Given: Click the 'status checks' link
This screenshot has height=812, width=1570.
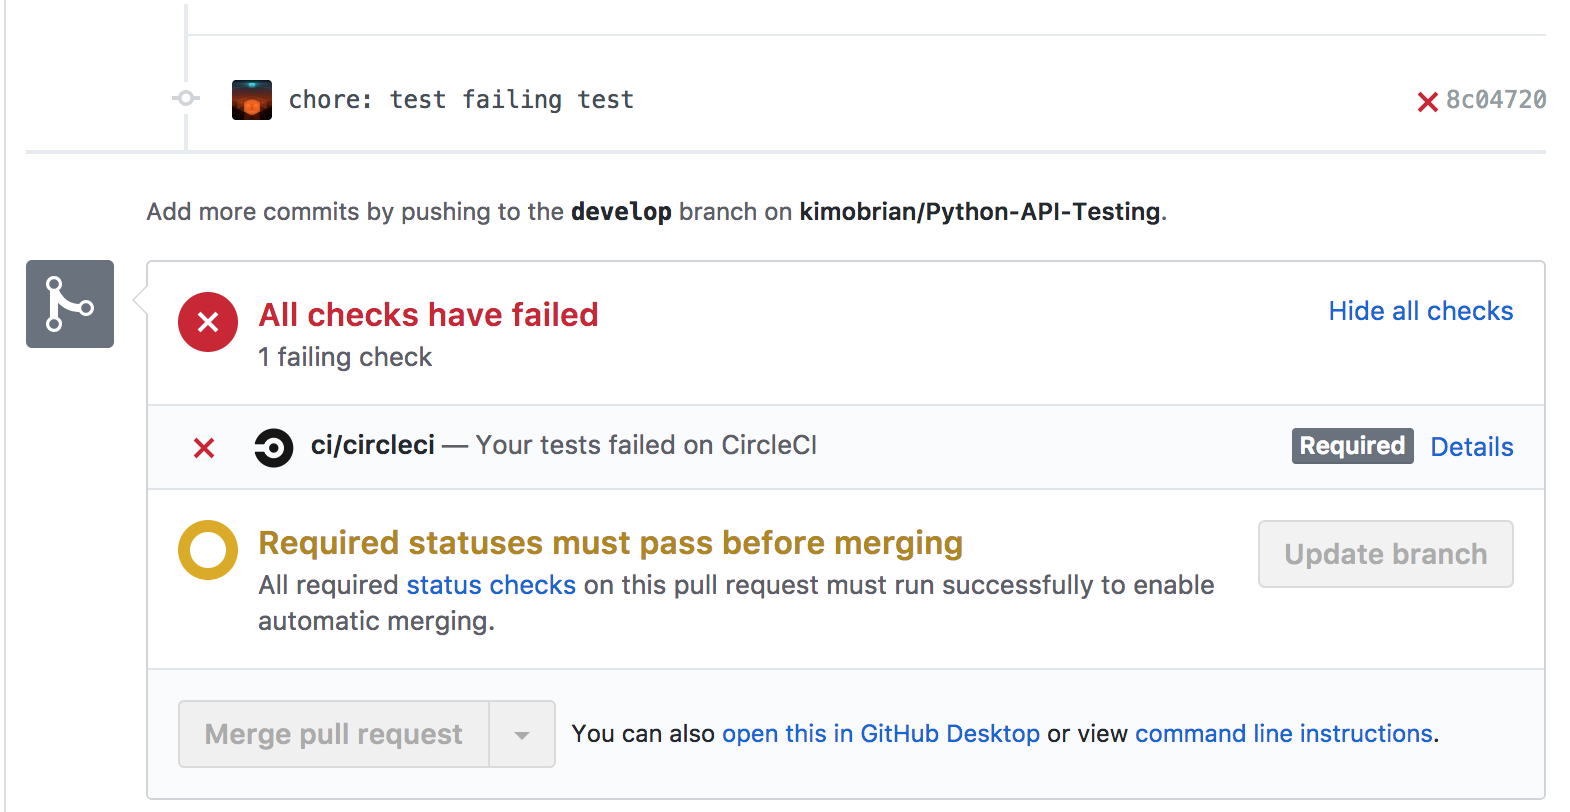Looking at the screenshot, I should (x=490, y=585).
